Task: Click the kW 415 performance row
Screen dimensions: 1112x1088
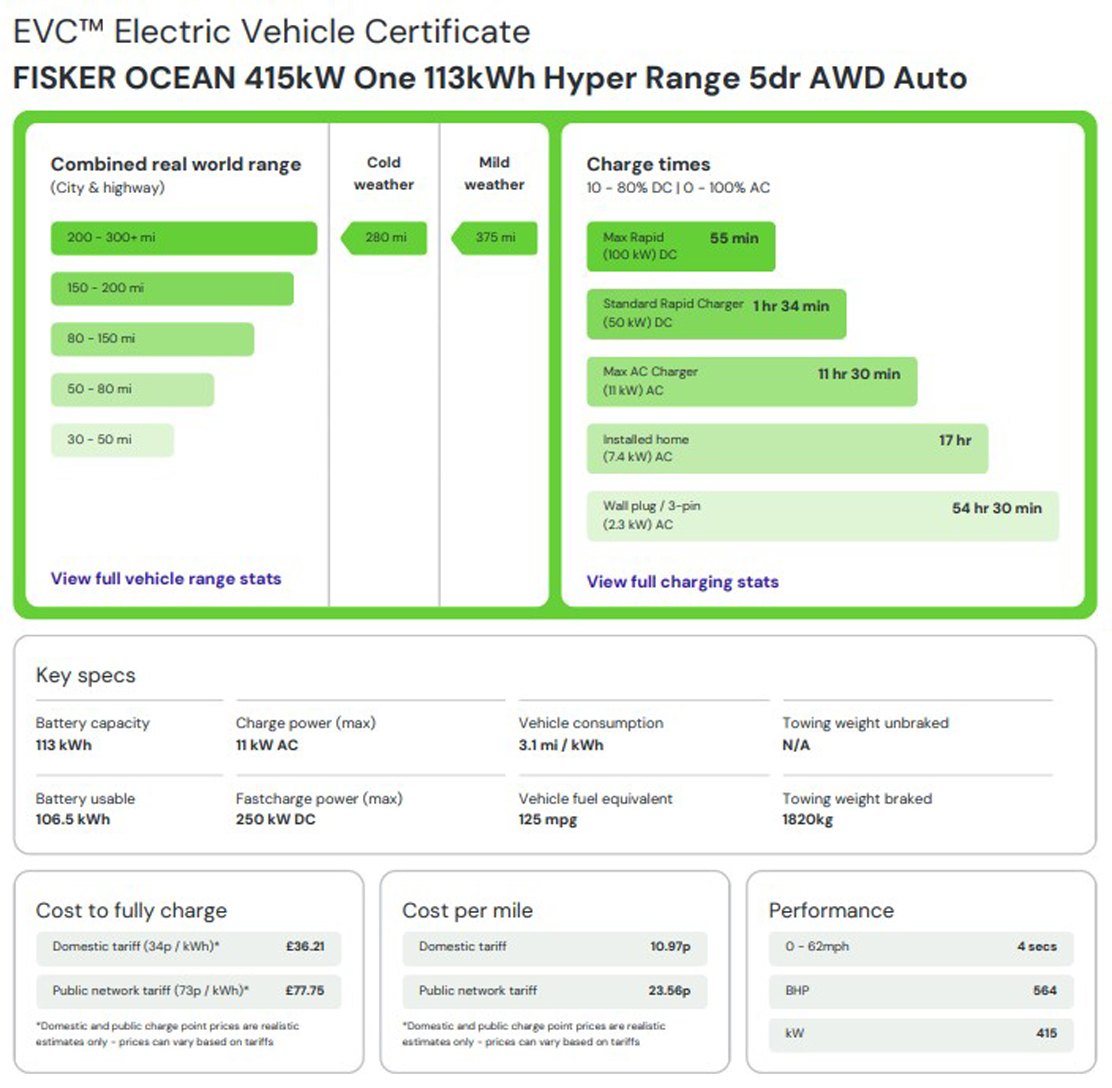Action: (921, 1035)
